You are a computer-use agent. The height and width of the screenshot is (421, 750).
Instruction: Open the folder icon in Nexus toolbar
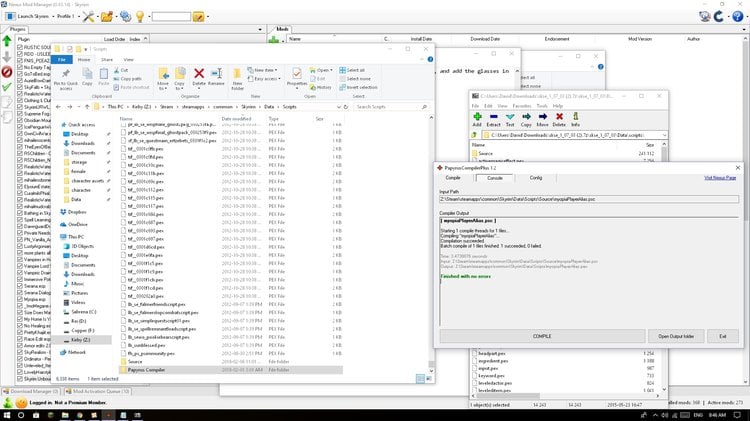pyautogui.click(x=106, y=16)
